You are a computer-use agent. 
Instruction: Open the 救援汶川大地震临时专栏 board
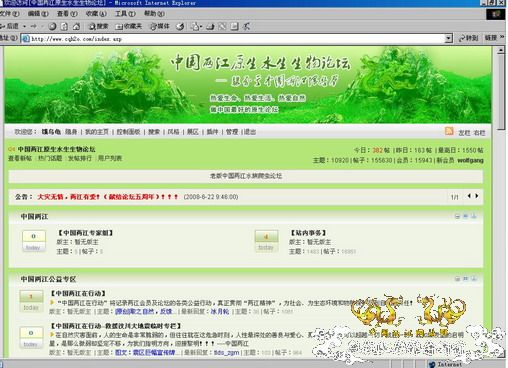[116, 326]
